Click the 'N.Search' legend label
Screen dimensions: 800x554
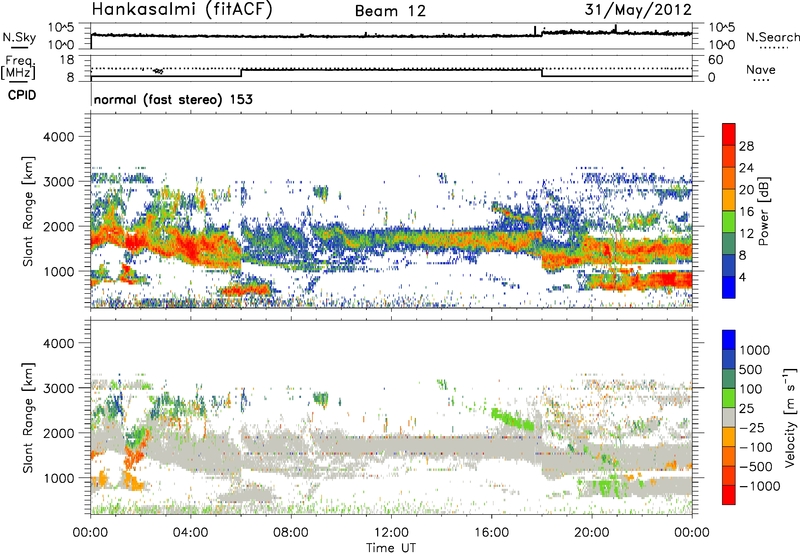[772, 37]
